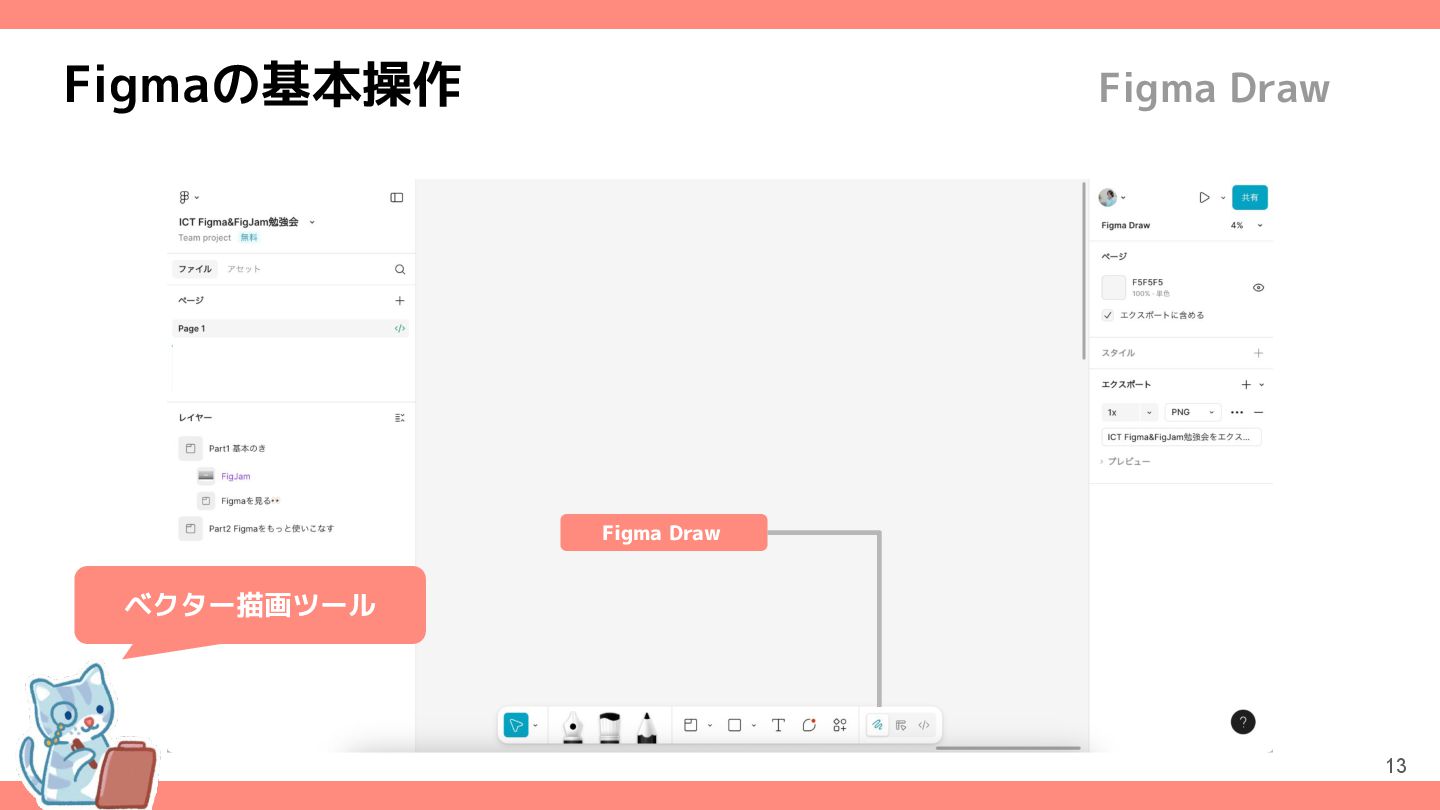Image resolution: width=1440 pixels, height=810 pixels.
Task: Select the Frame tool
Action: (x=690, y=725)
